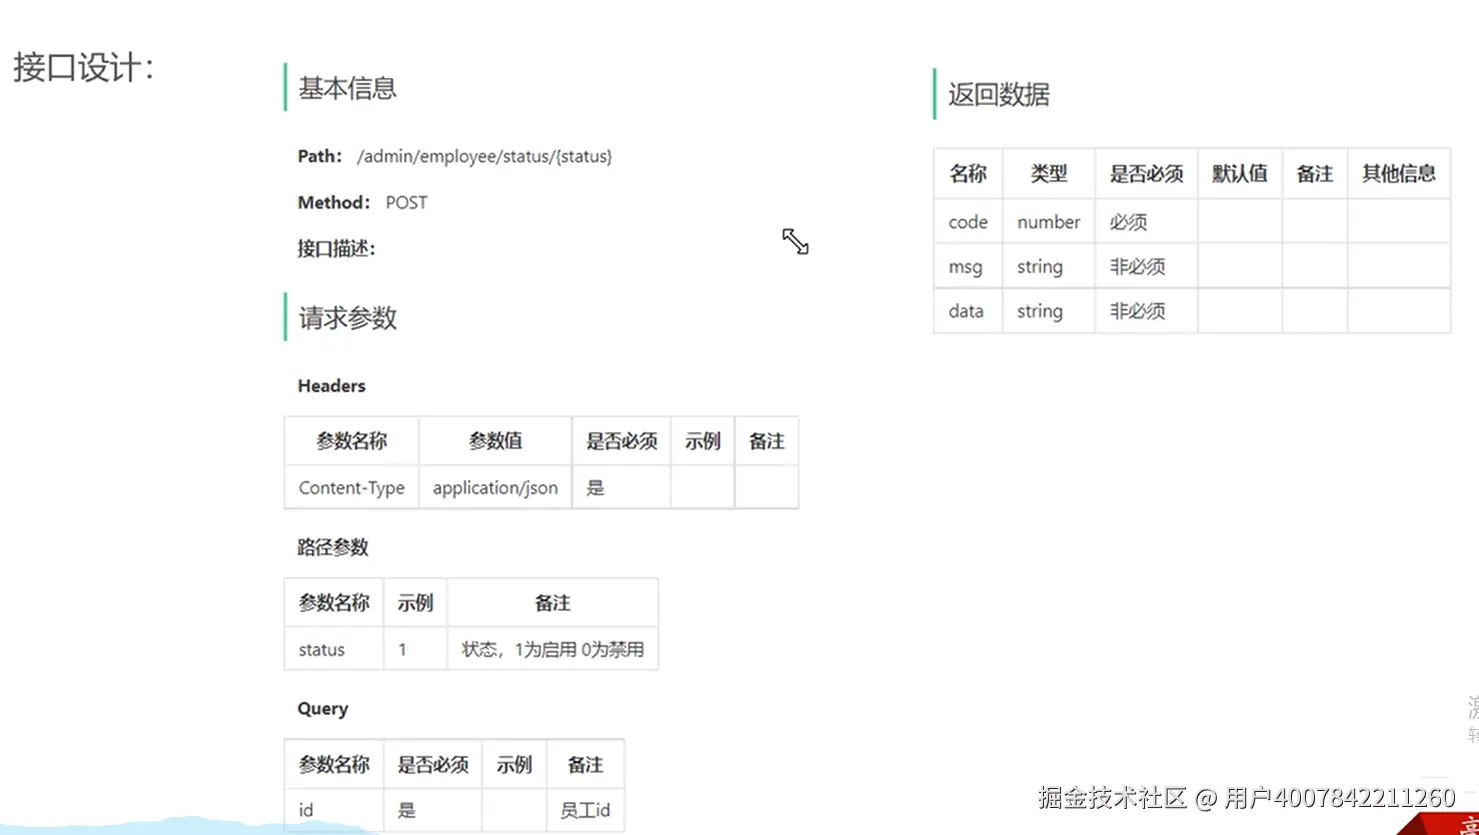1479x835 pixels.
Task: Click the 路径参数 subsection label
Action: pyautogui.click(x=332, y=547)
